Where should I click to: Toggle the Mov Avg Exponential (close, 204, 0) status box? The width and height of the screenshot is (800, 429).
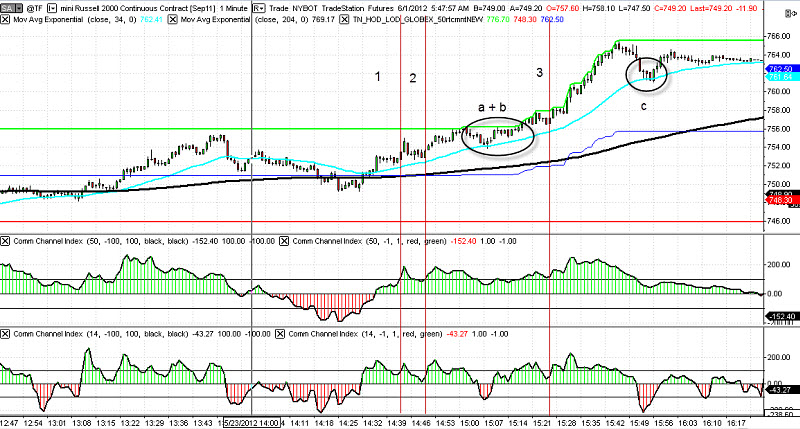(x=172, y=19)
